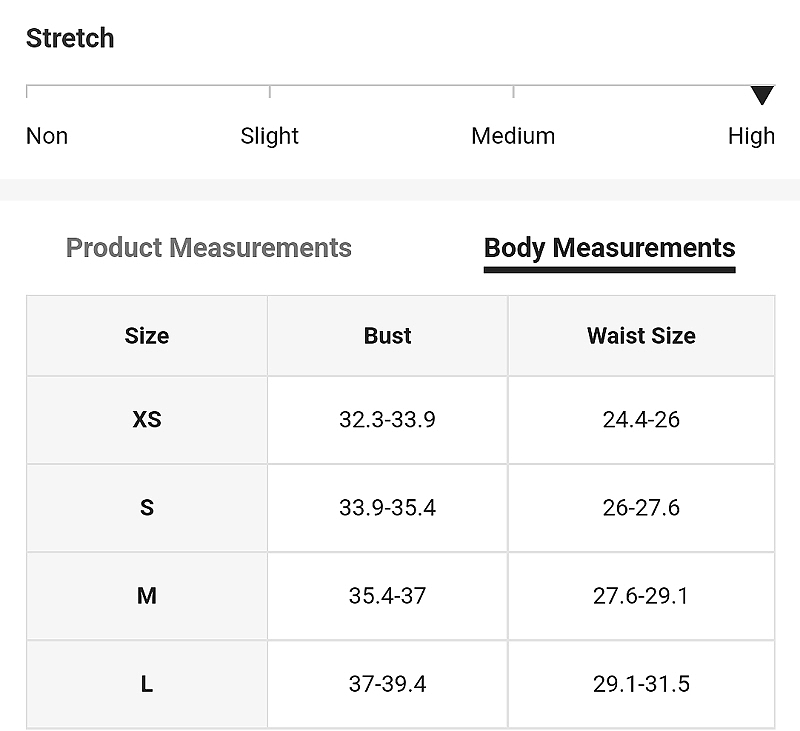Click the Slight stretch label
The width and height of the screenshot is (800, 731).
(269, 136)
